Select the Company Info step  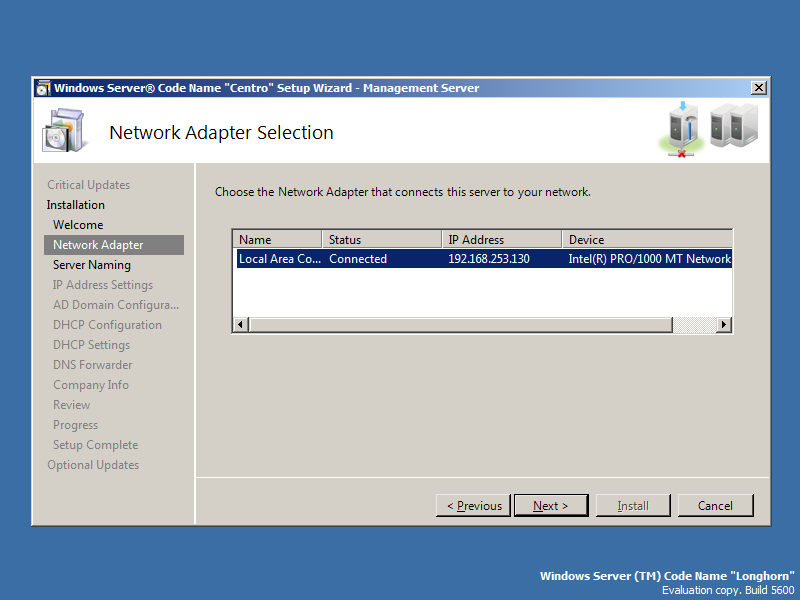(91, 385)
